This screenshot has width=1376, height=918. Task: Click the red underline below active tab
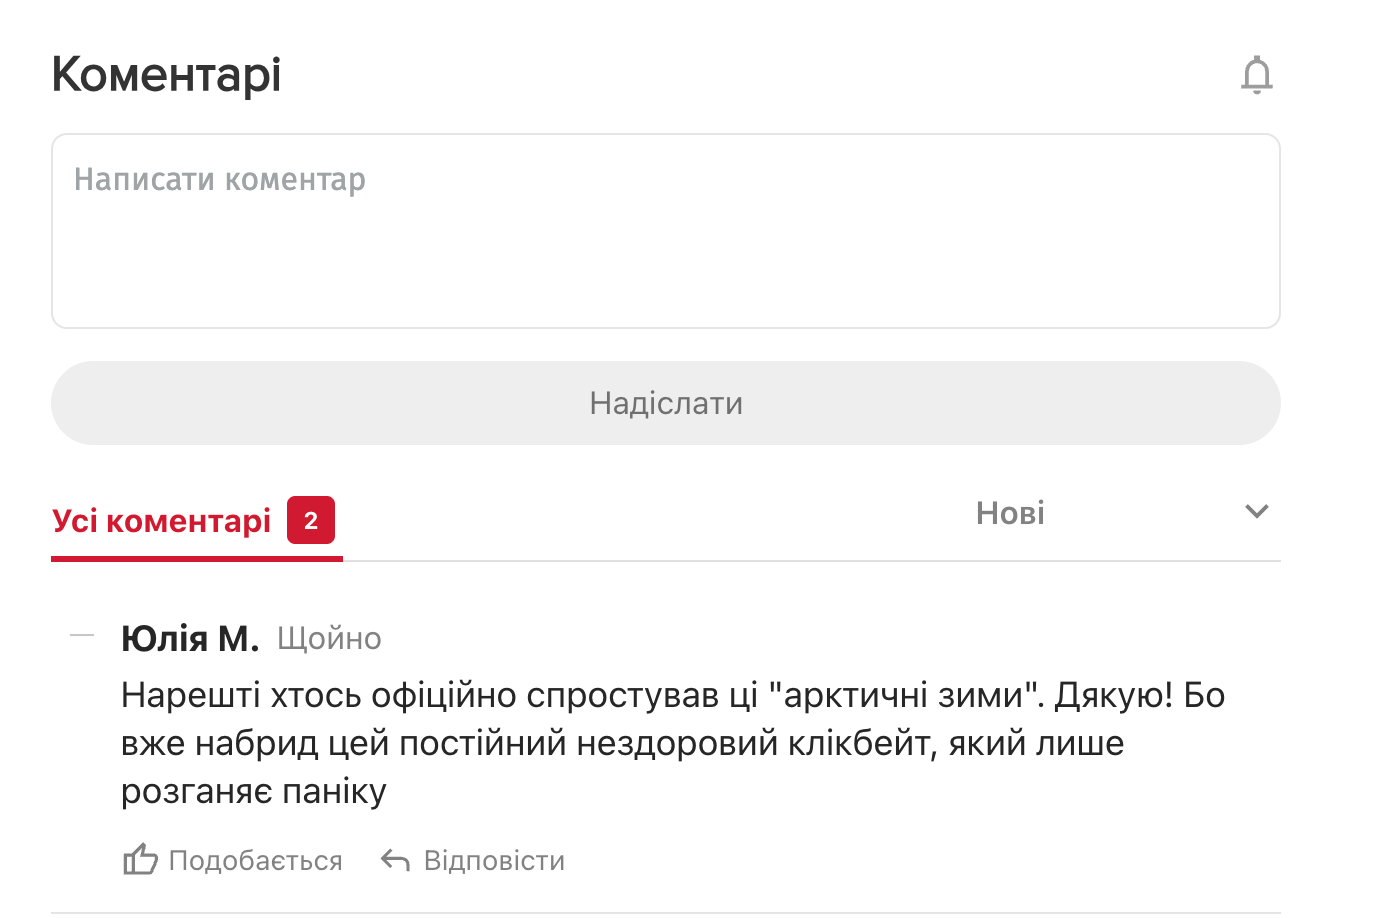click(197, 558)
